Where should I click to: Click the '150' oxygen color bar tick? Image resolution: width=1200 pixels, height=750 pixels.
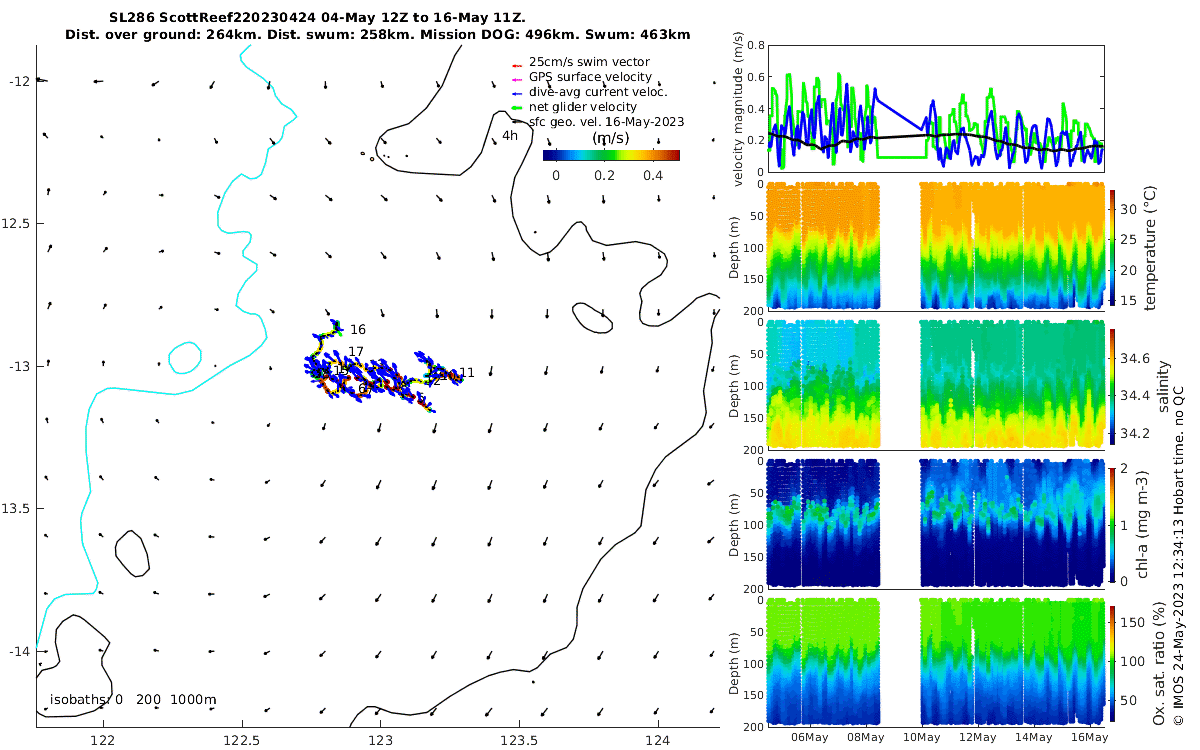1132,622
